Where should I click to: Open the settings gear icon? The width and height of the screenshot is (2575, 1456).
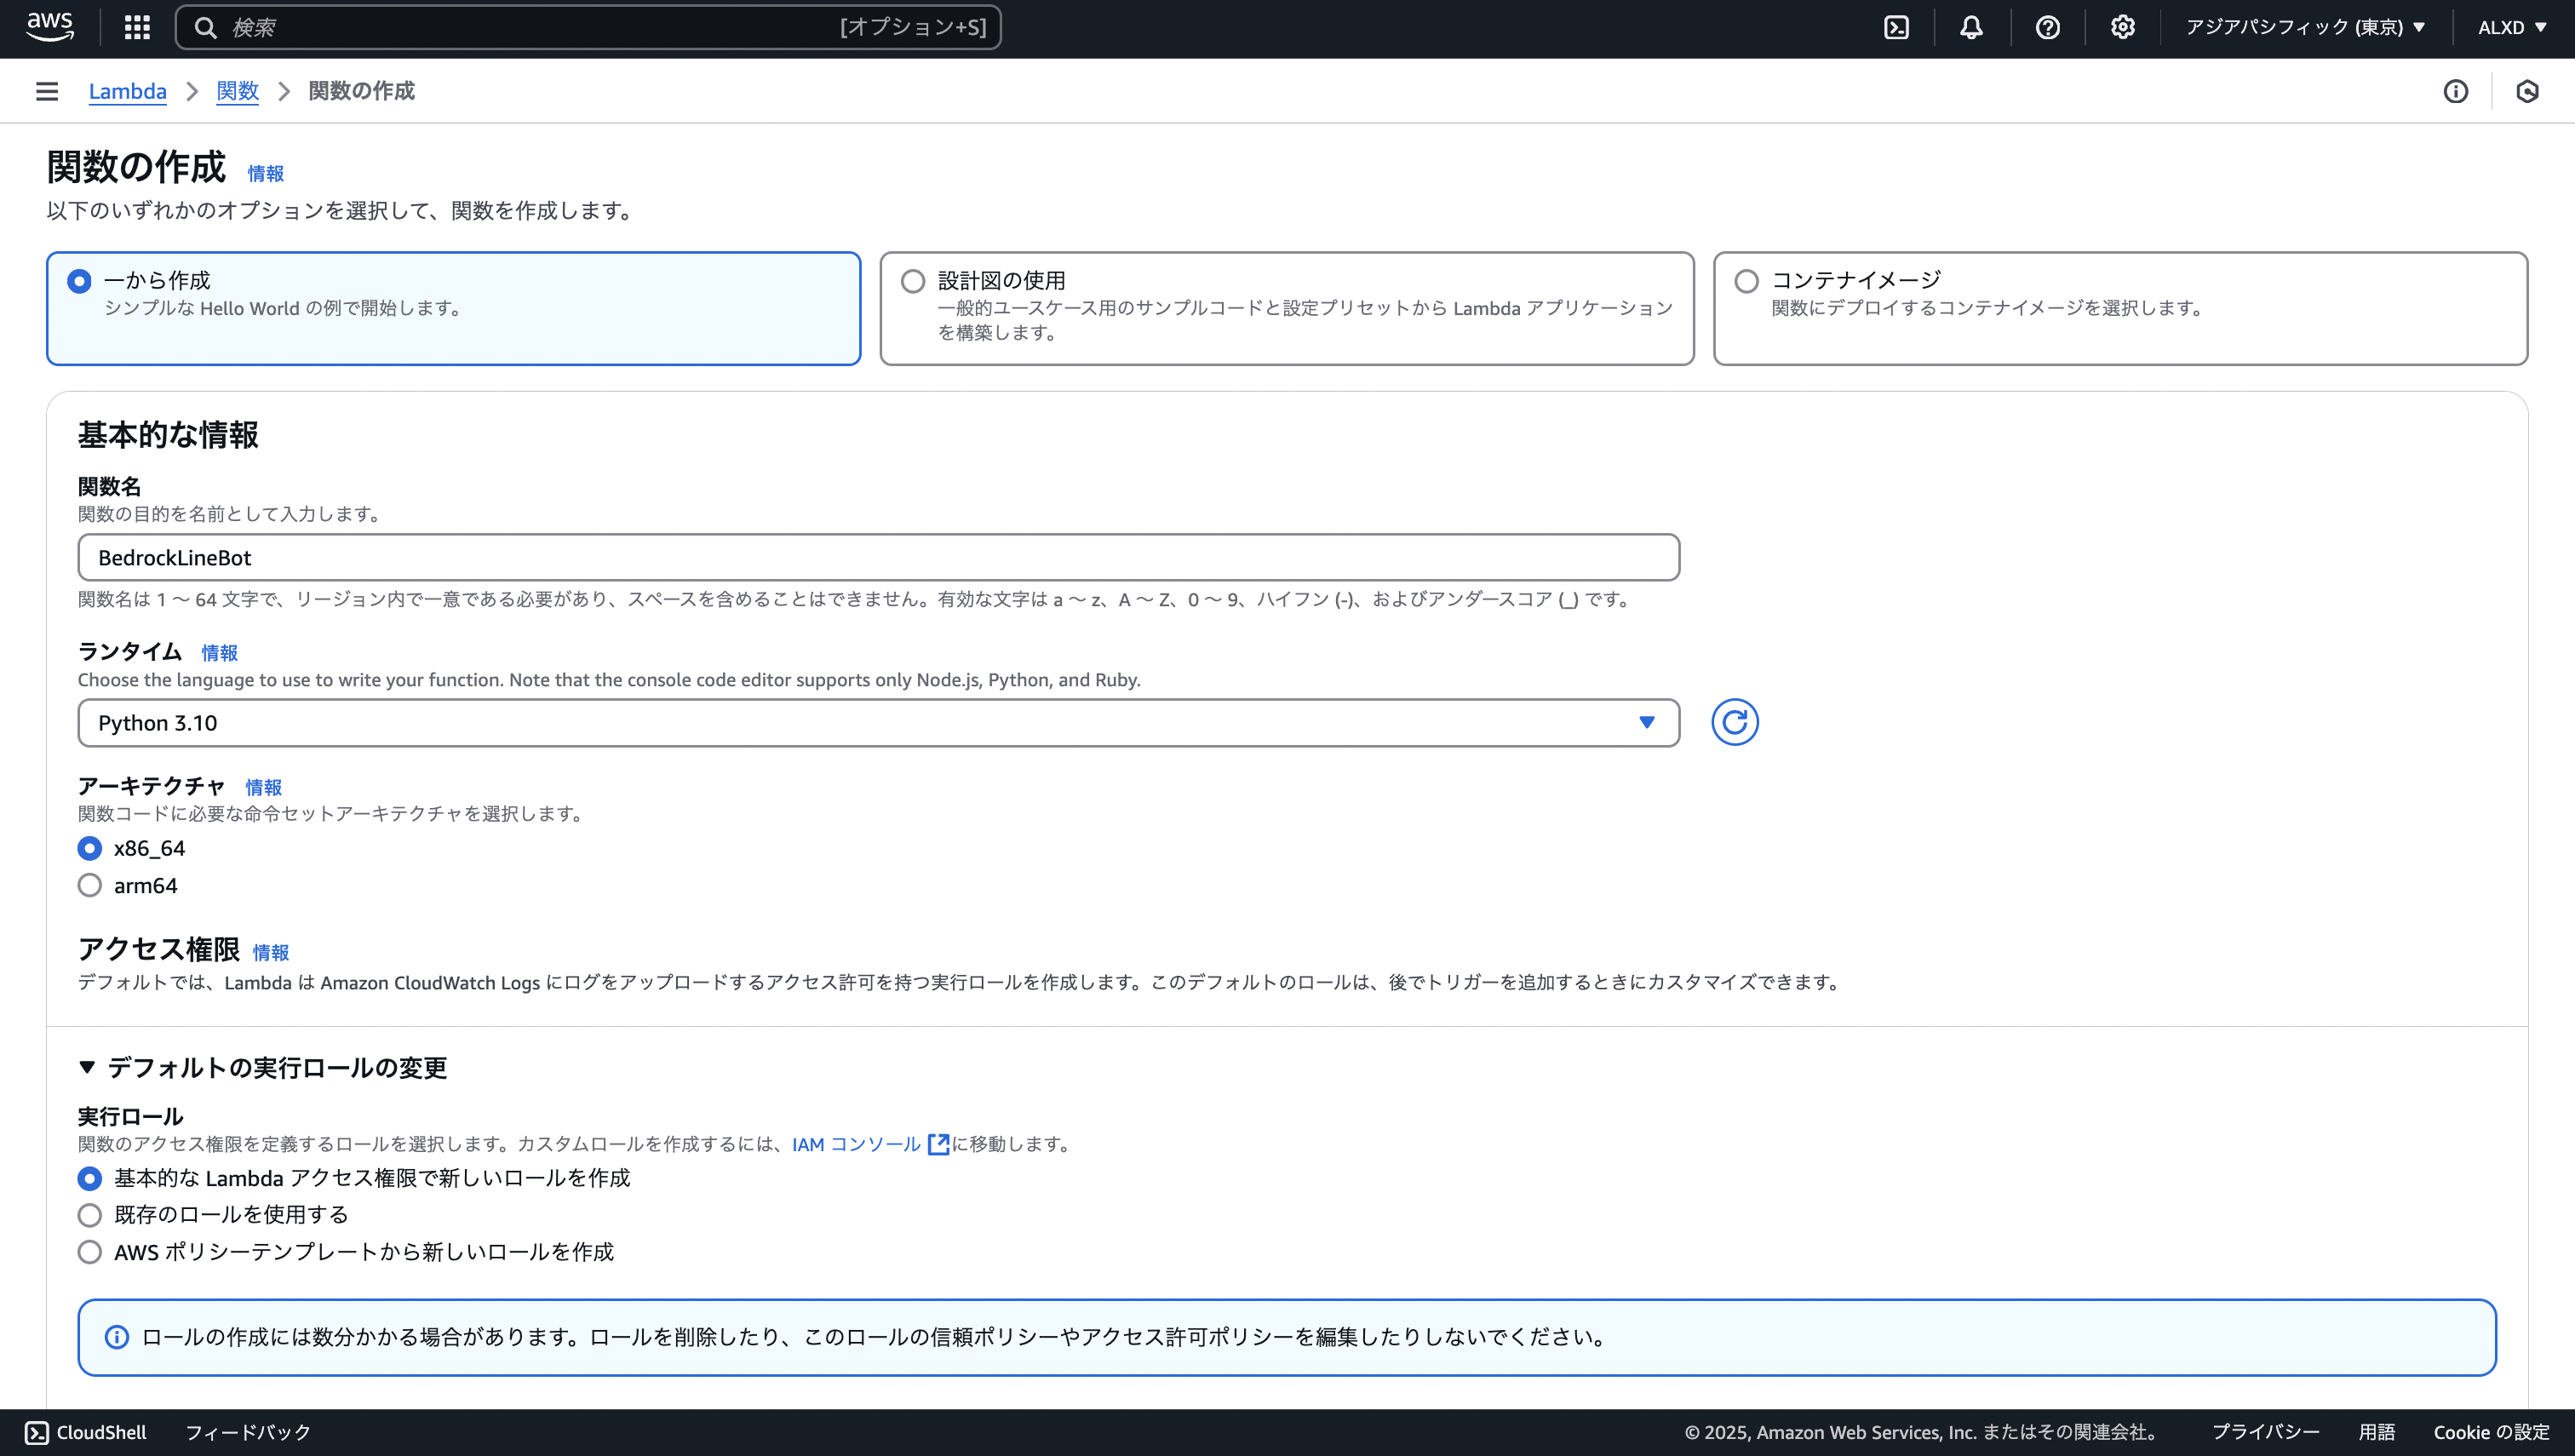tap(2121, 27)
